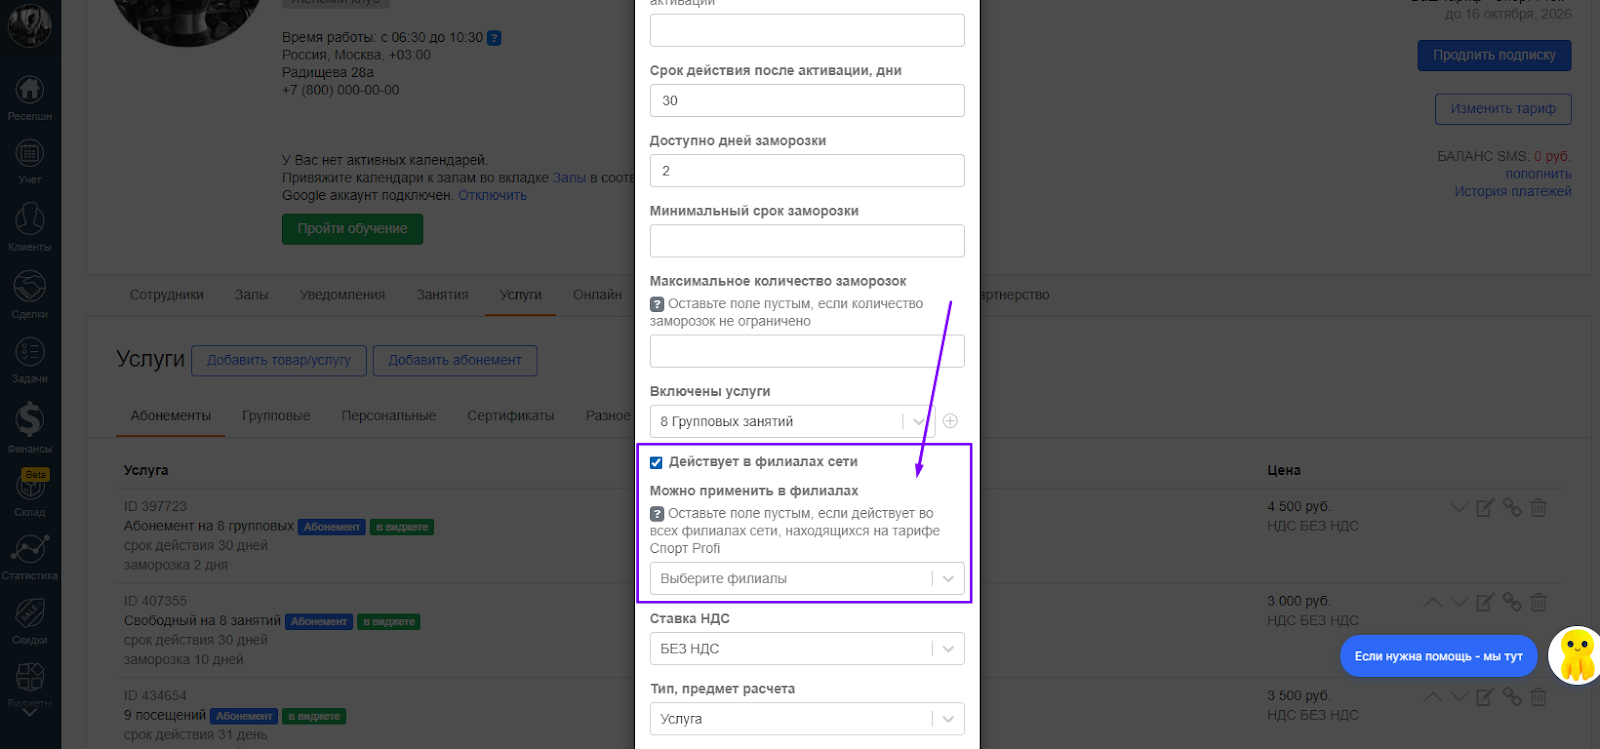The width and height of the screenshot is (1600, 749).
Task: Add another included service with plus icon
Action: (950, 421)
